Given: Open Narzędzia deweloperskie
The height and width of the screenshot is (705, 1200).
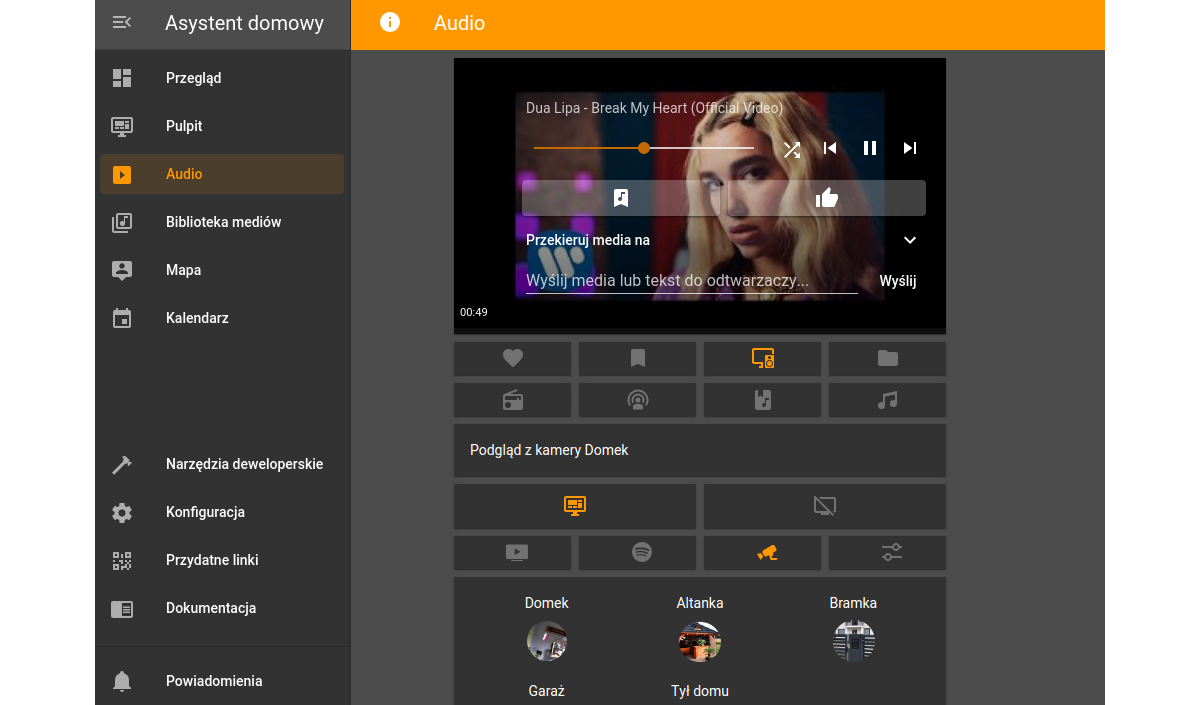Looking at the screenshot, I should (x=222, y=464).
